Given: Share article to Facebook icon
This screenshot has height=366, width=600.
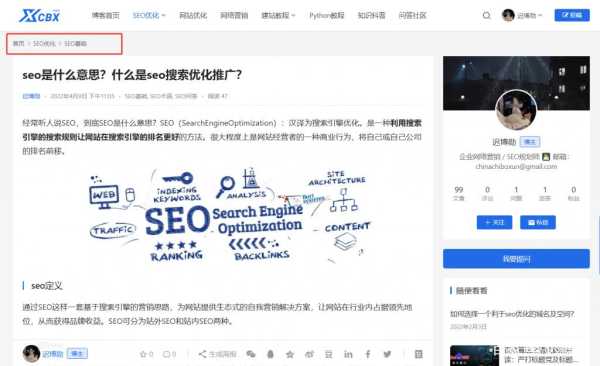Looking at the screenshot, I should click(368, 354).
